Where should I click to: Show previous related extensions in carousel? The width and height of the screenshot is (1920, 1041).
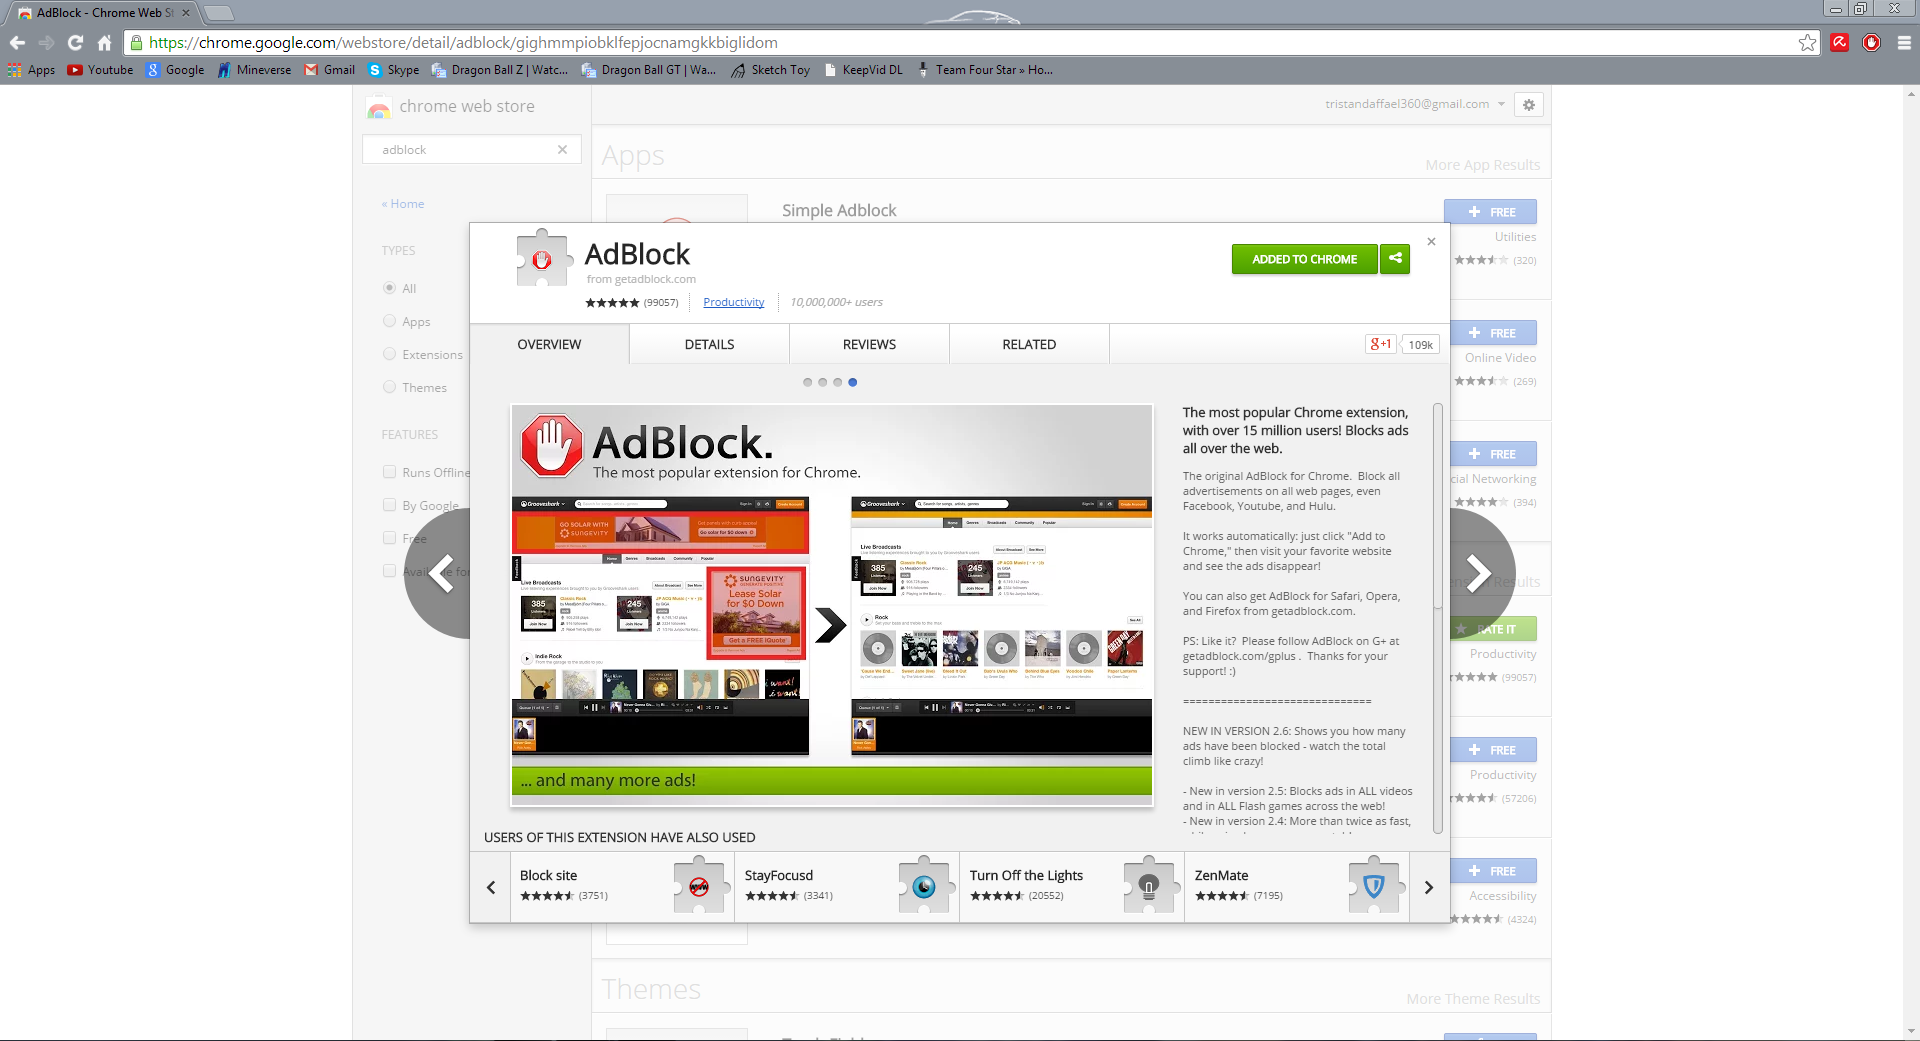491,887
